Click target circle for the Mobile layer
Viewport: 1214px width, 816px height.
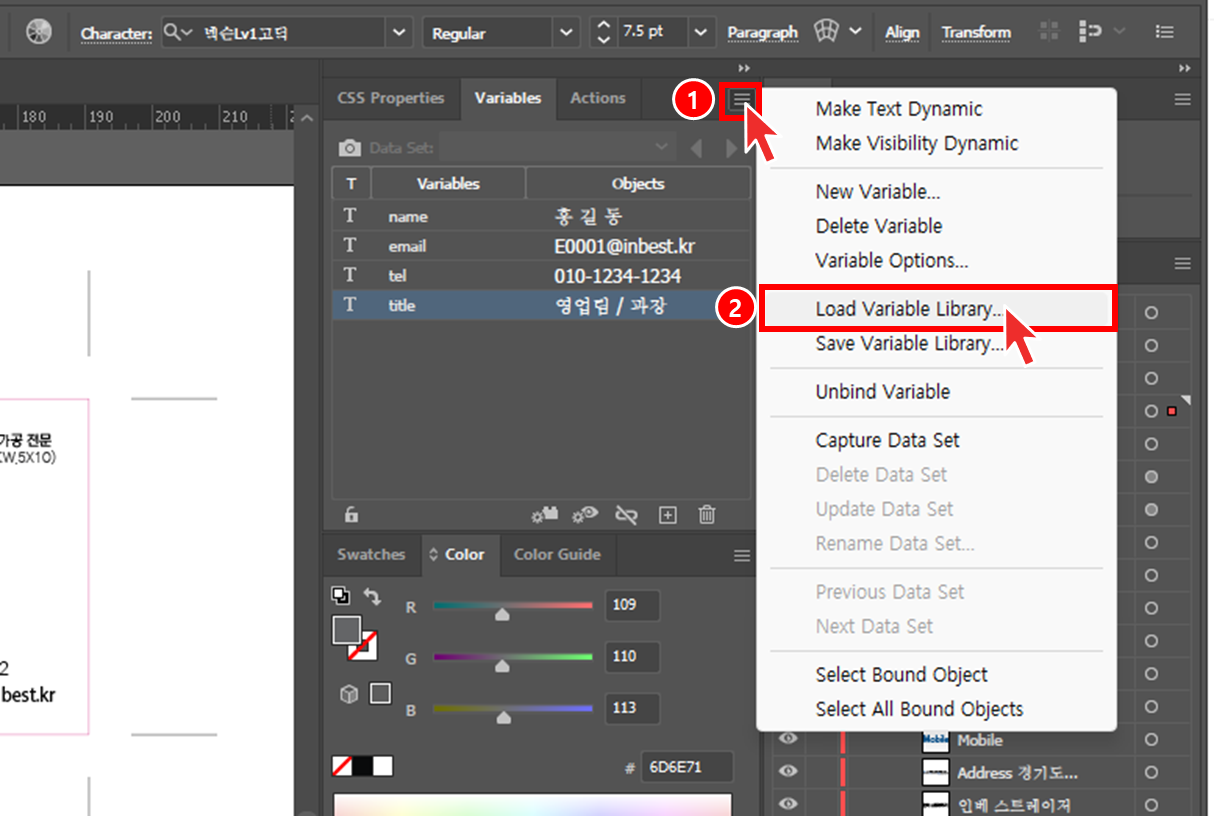[1151, 740]
